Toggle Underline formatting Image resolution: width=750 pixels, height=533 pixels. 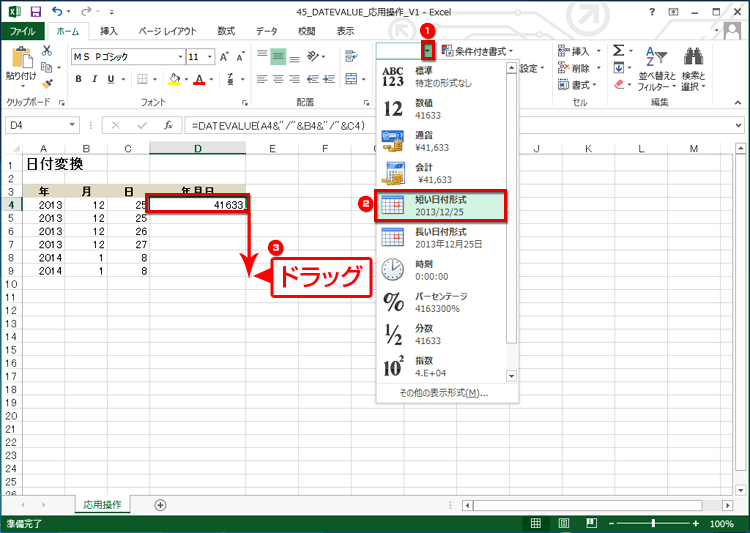(x=110, y=79)
